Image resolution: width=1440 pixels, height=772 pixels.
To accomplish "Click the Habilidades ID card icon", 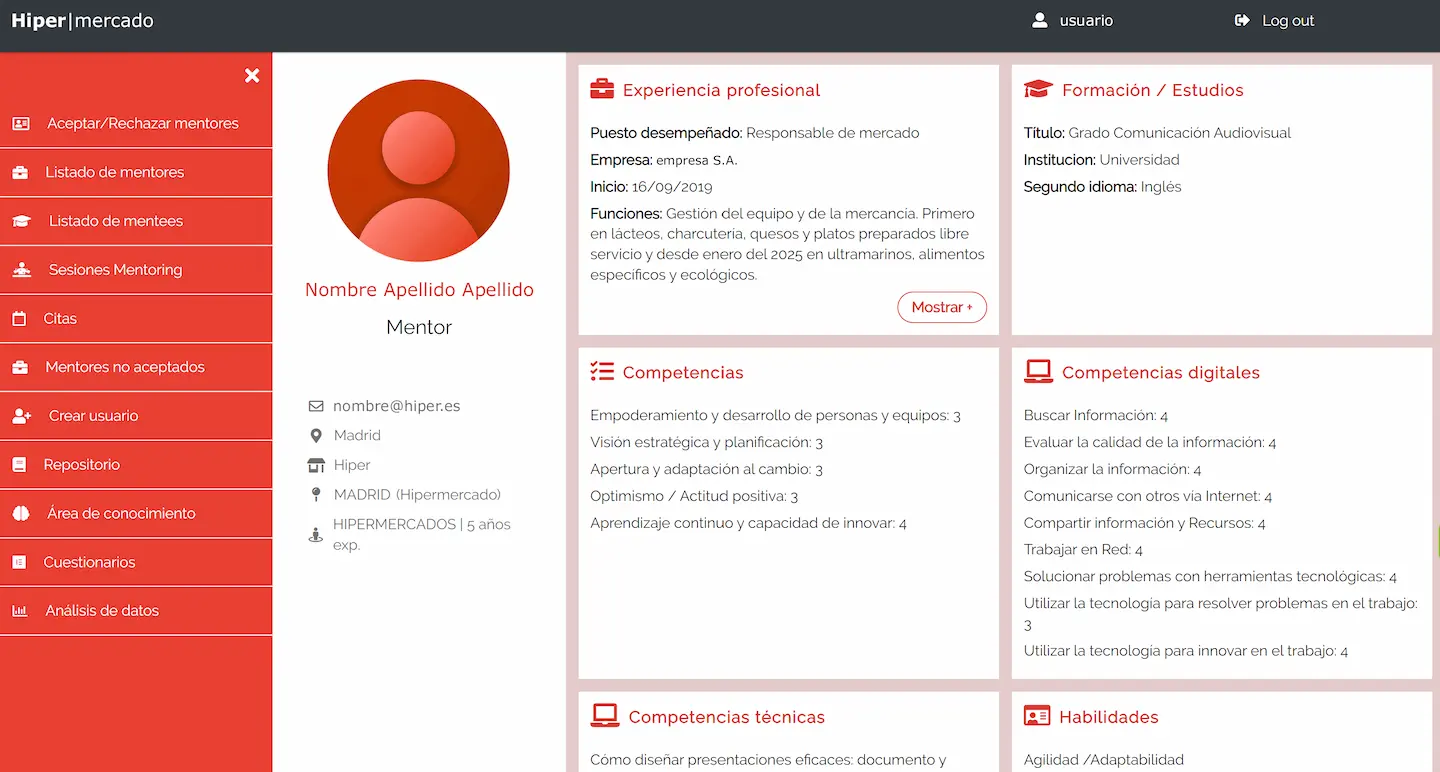I will (1037, 717).
